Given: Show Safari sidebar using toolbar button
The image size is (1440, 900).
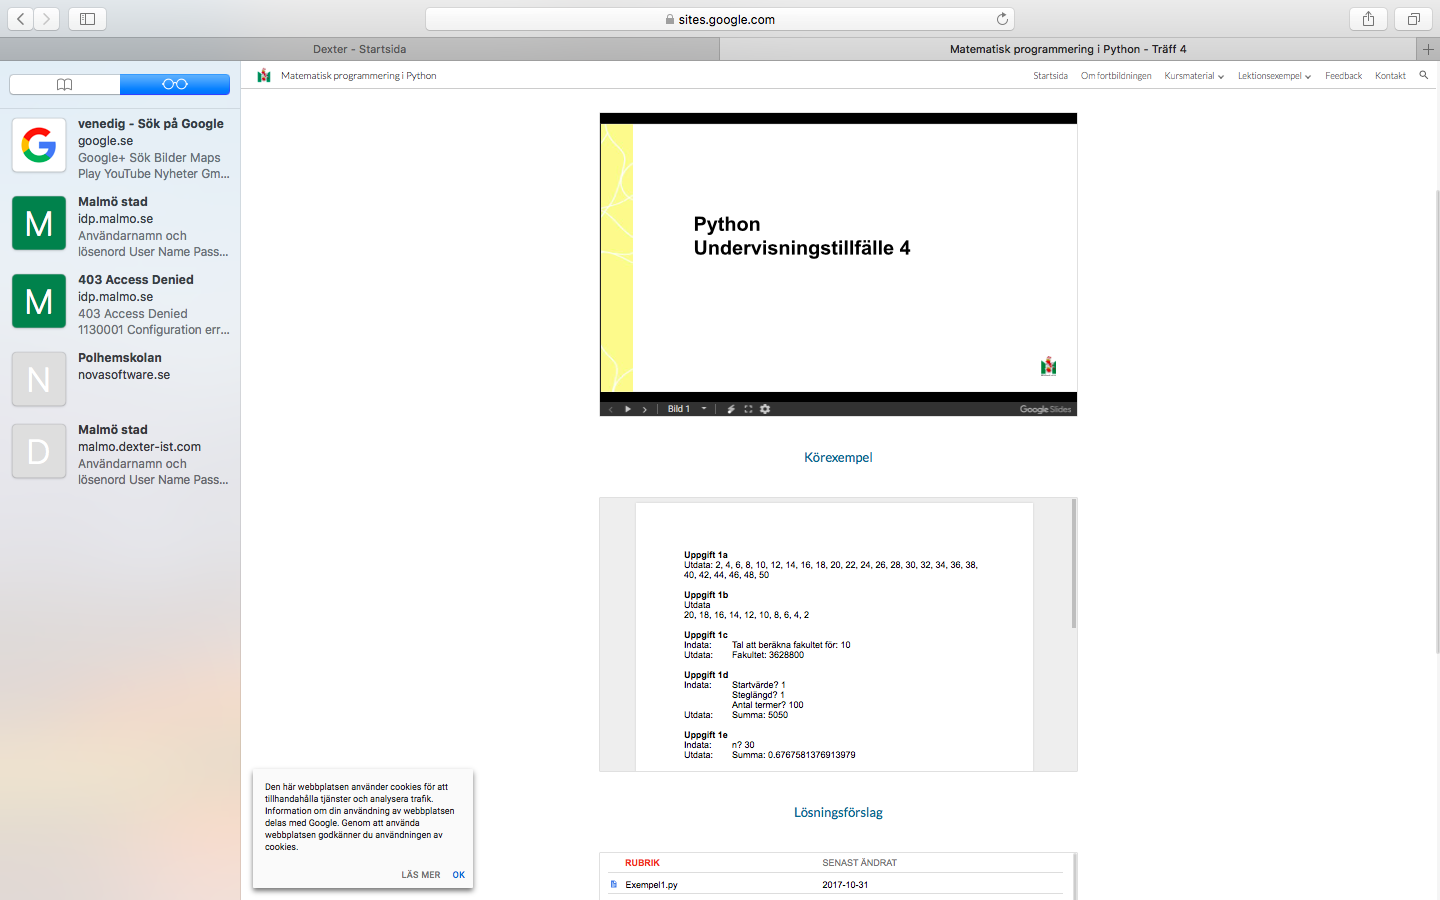Looking at the screenshot, I should click(x=87, y=19).
